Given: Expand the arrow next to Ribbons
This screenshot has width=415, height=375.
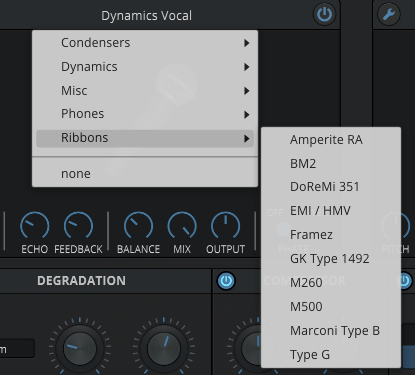Looking at the screenshot, I should (246, 138).
